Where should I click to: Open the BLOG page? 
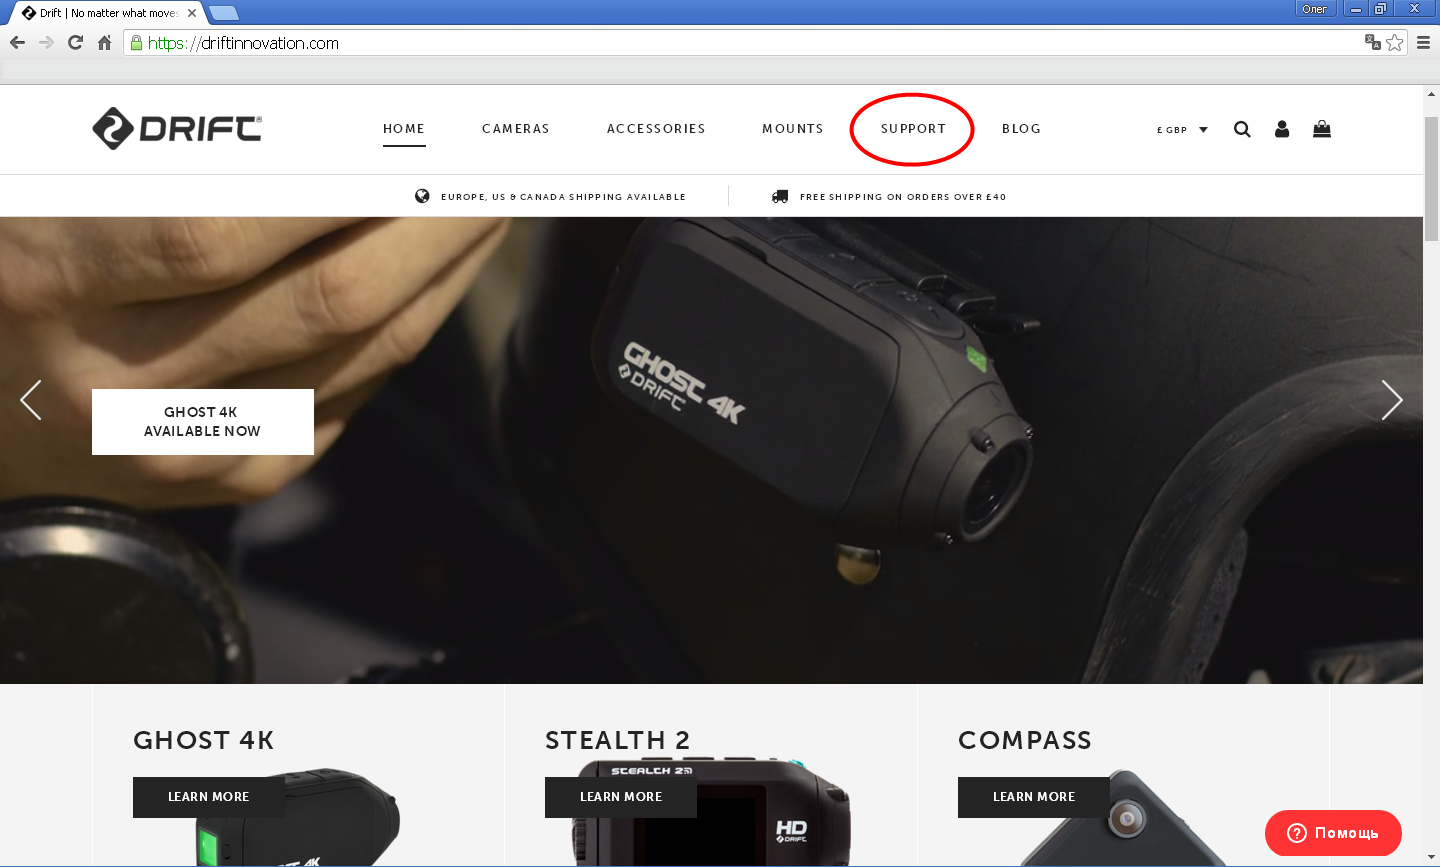click(1021, 129)
